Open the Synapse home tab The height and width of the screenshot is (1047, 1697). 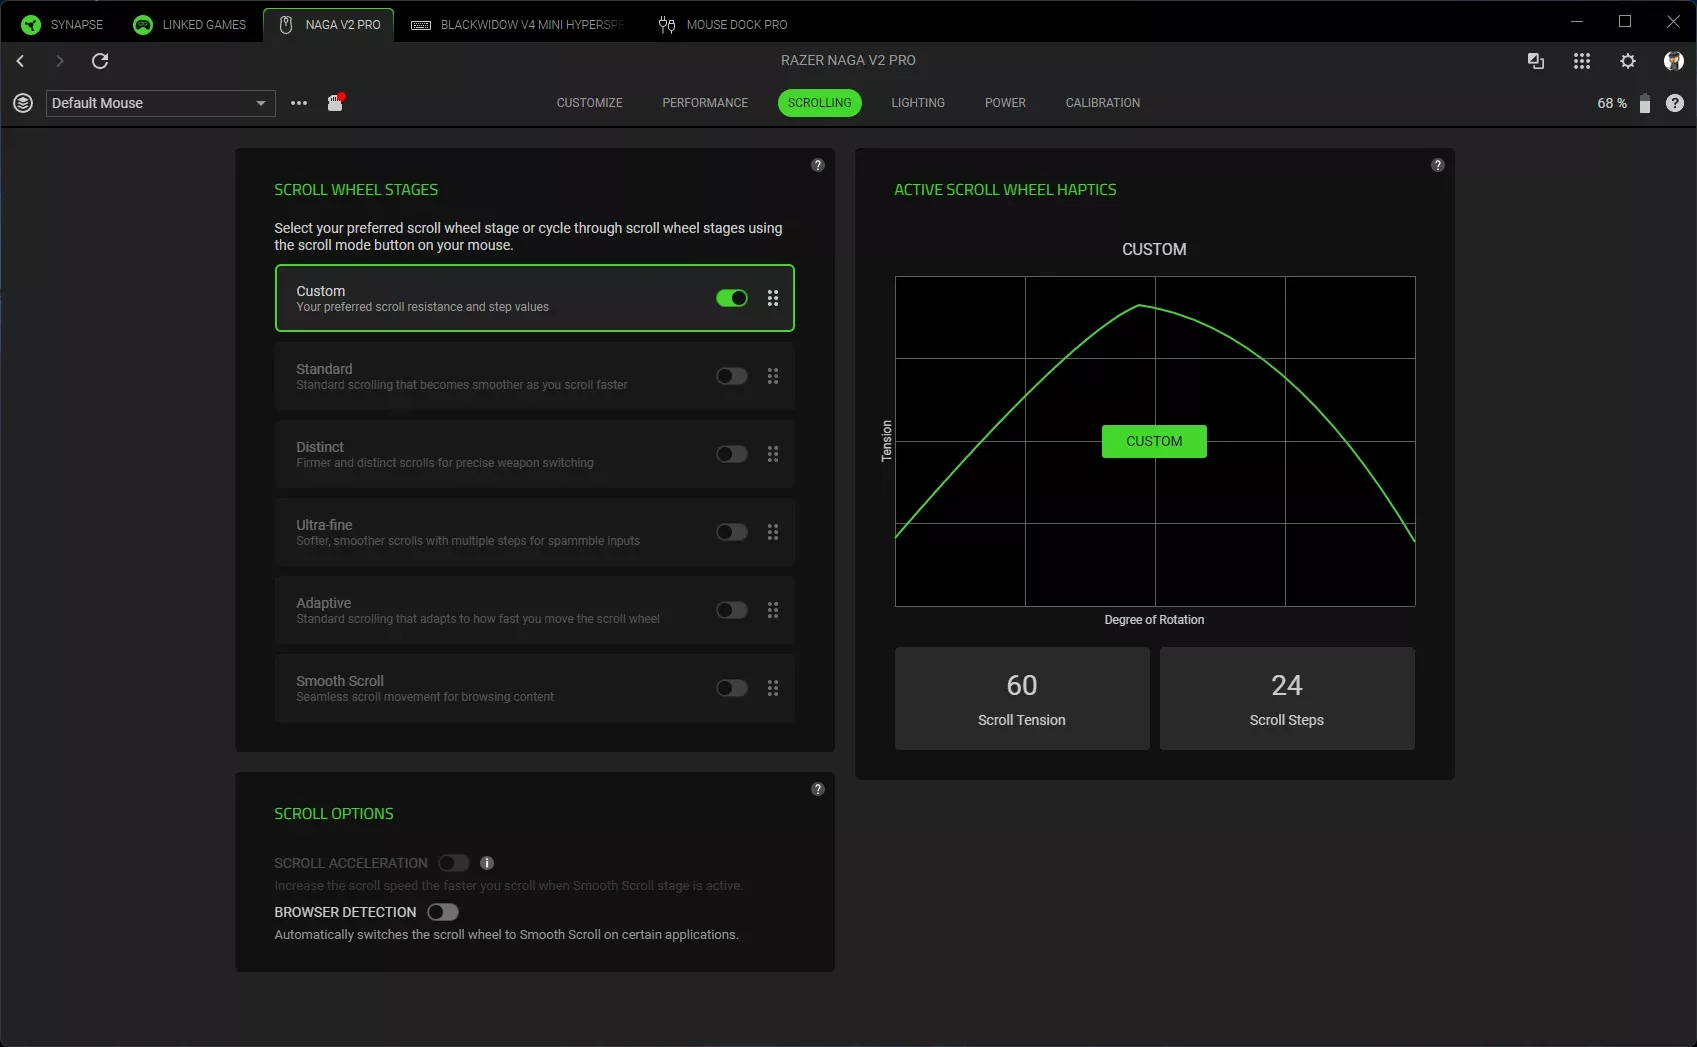(62, 24)
